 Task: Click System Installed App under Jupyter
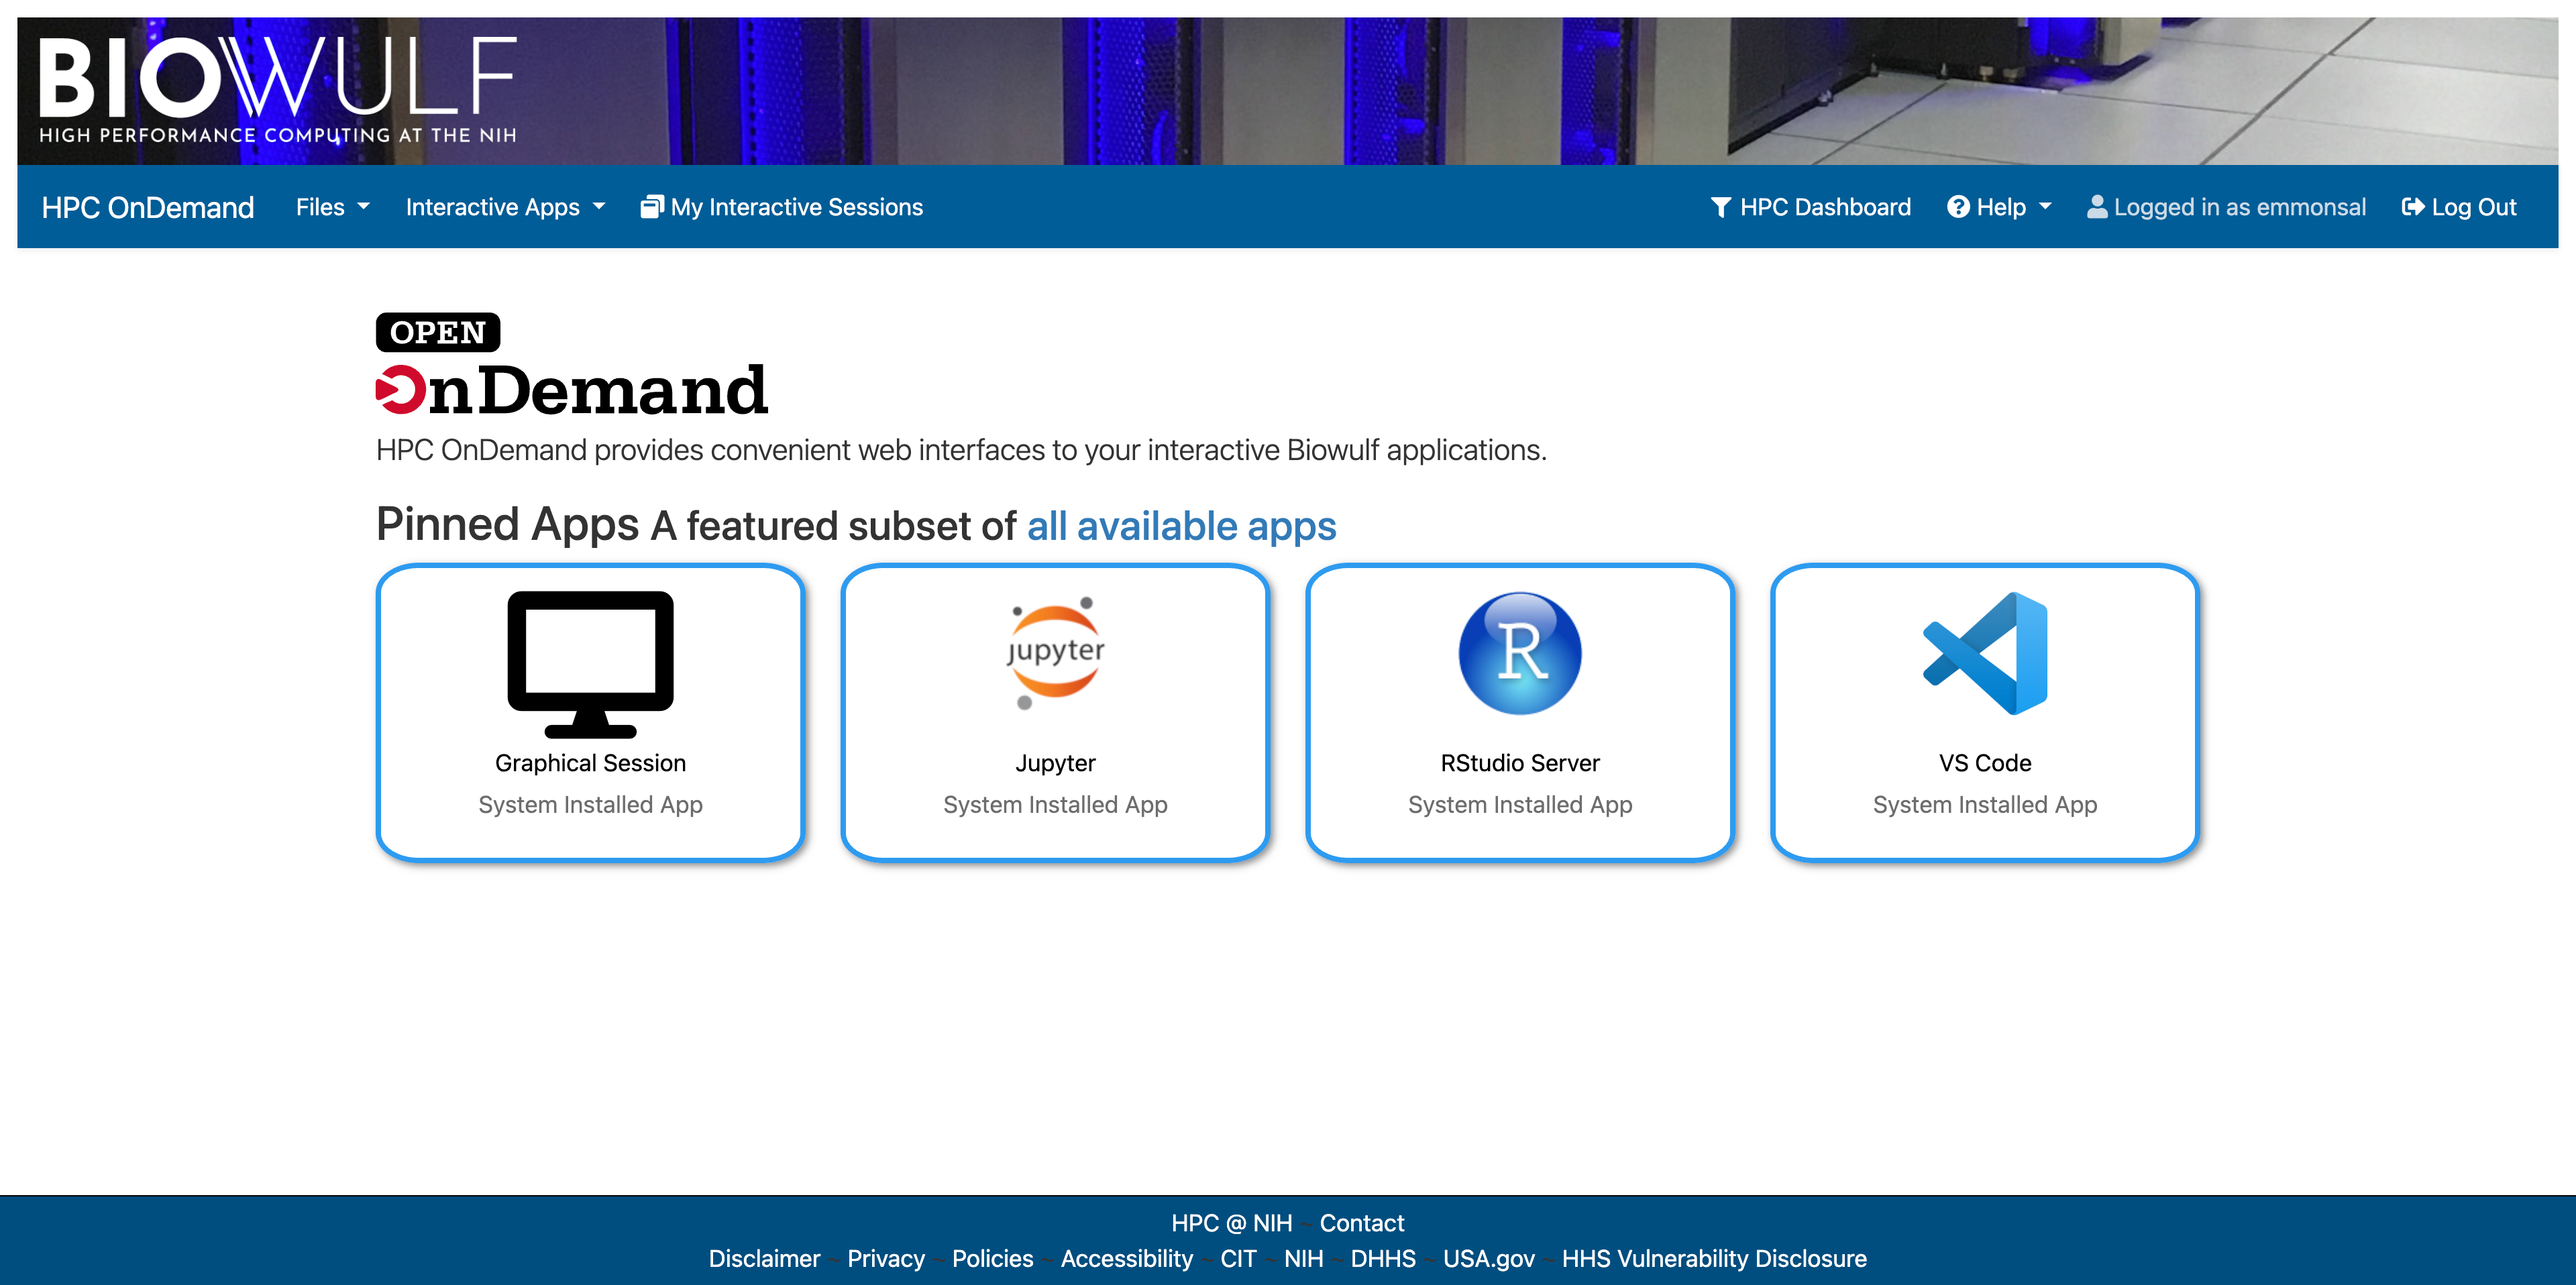point(1055,805)
